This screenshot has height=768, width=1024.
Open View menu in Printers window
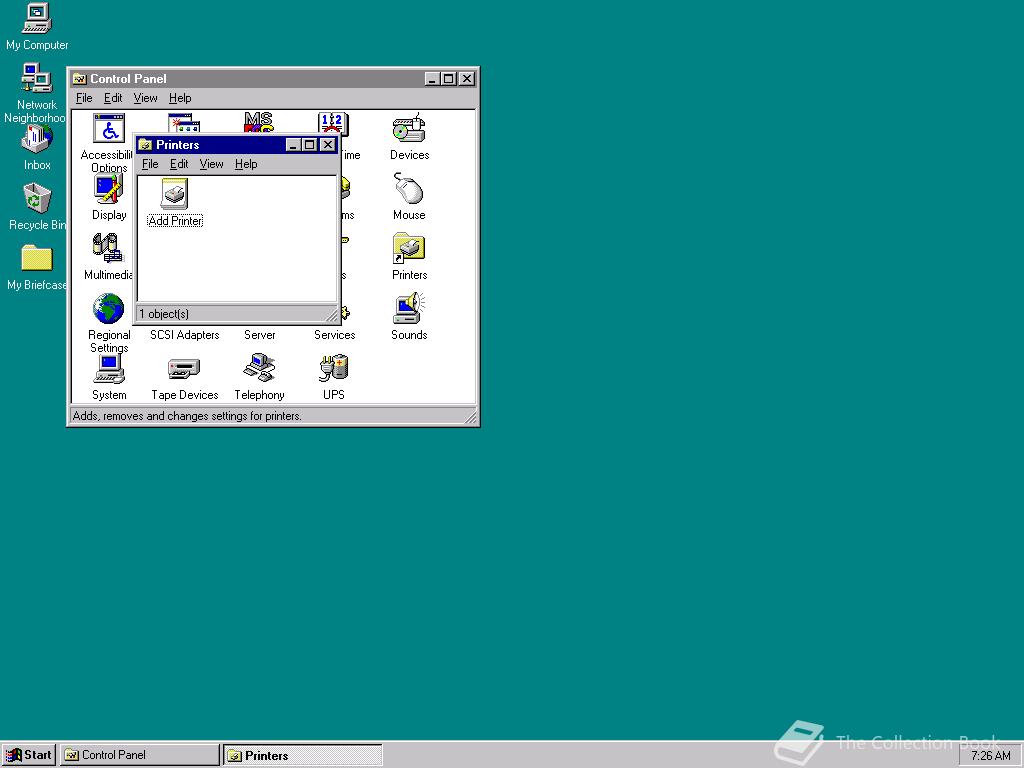(x=212, y=164)
